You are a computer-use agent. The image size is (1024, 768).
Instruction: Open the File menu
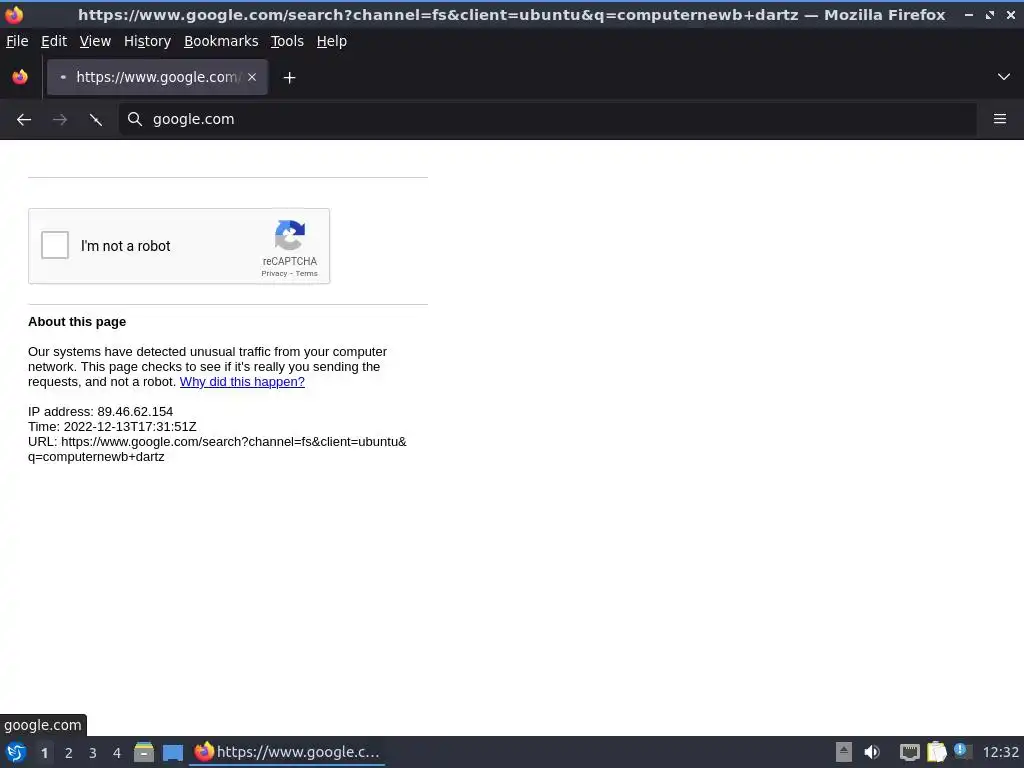[x=17, y=41]
